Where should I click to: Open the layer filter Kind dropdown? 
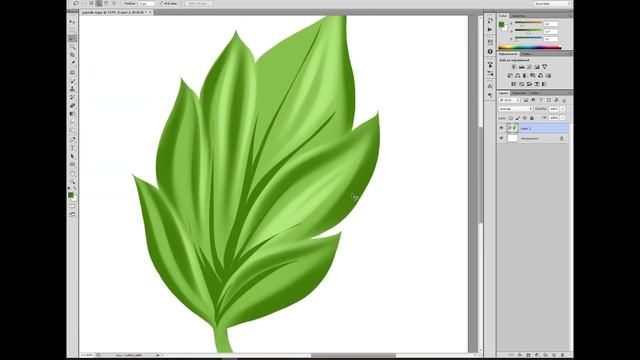509,100
